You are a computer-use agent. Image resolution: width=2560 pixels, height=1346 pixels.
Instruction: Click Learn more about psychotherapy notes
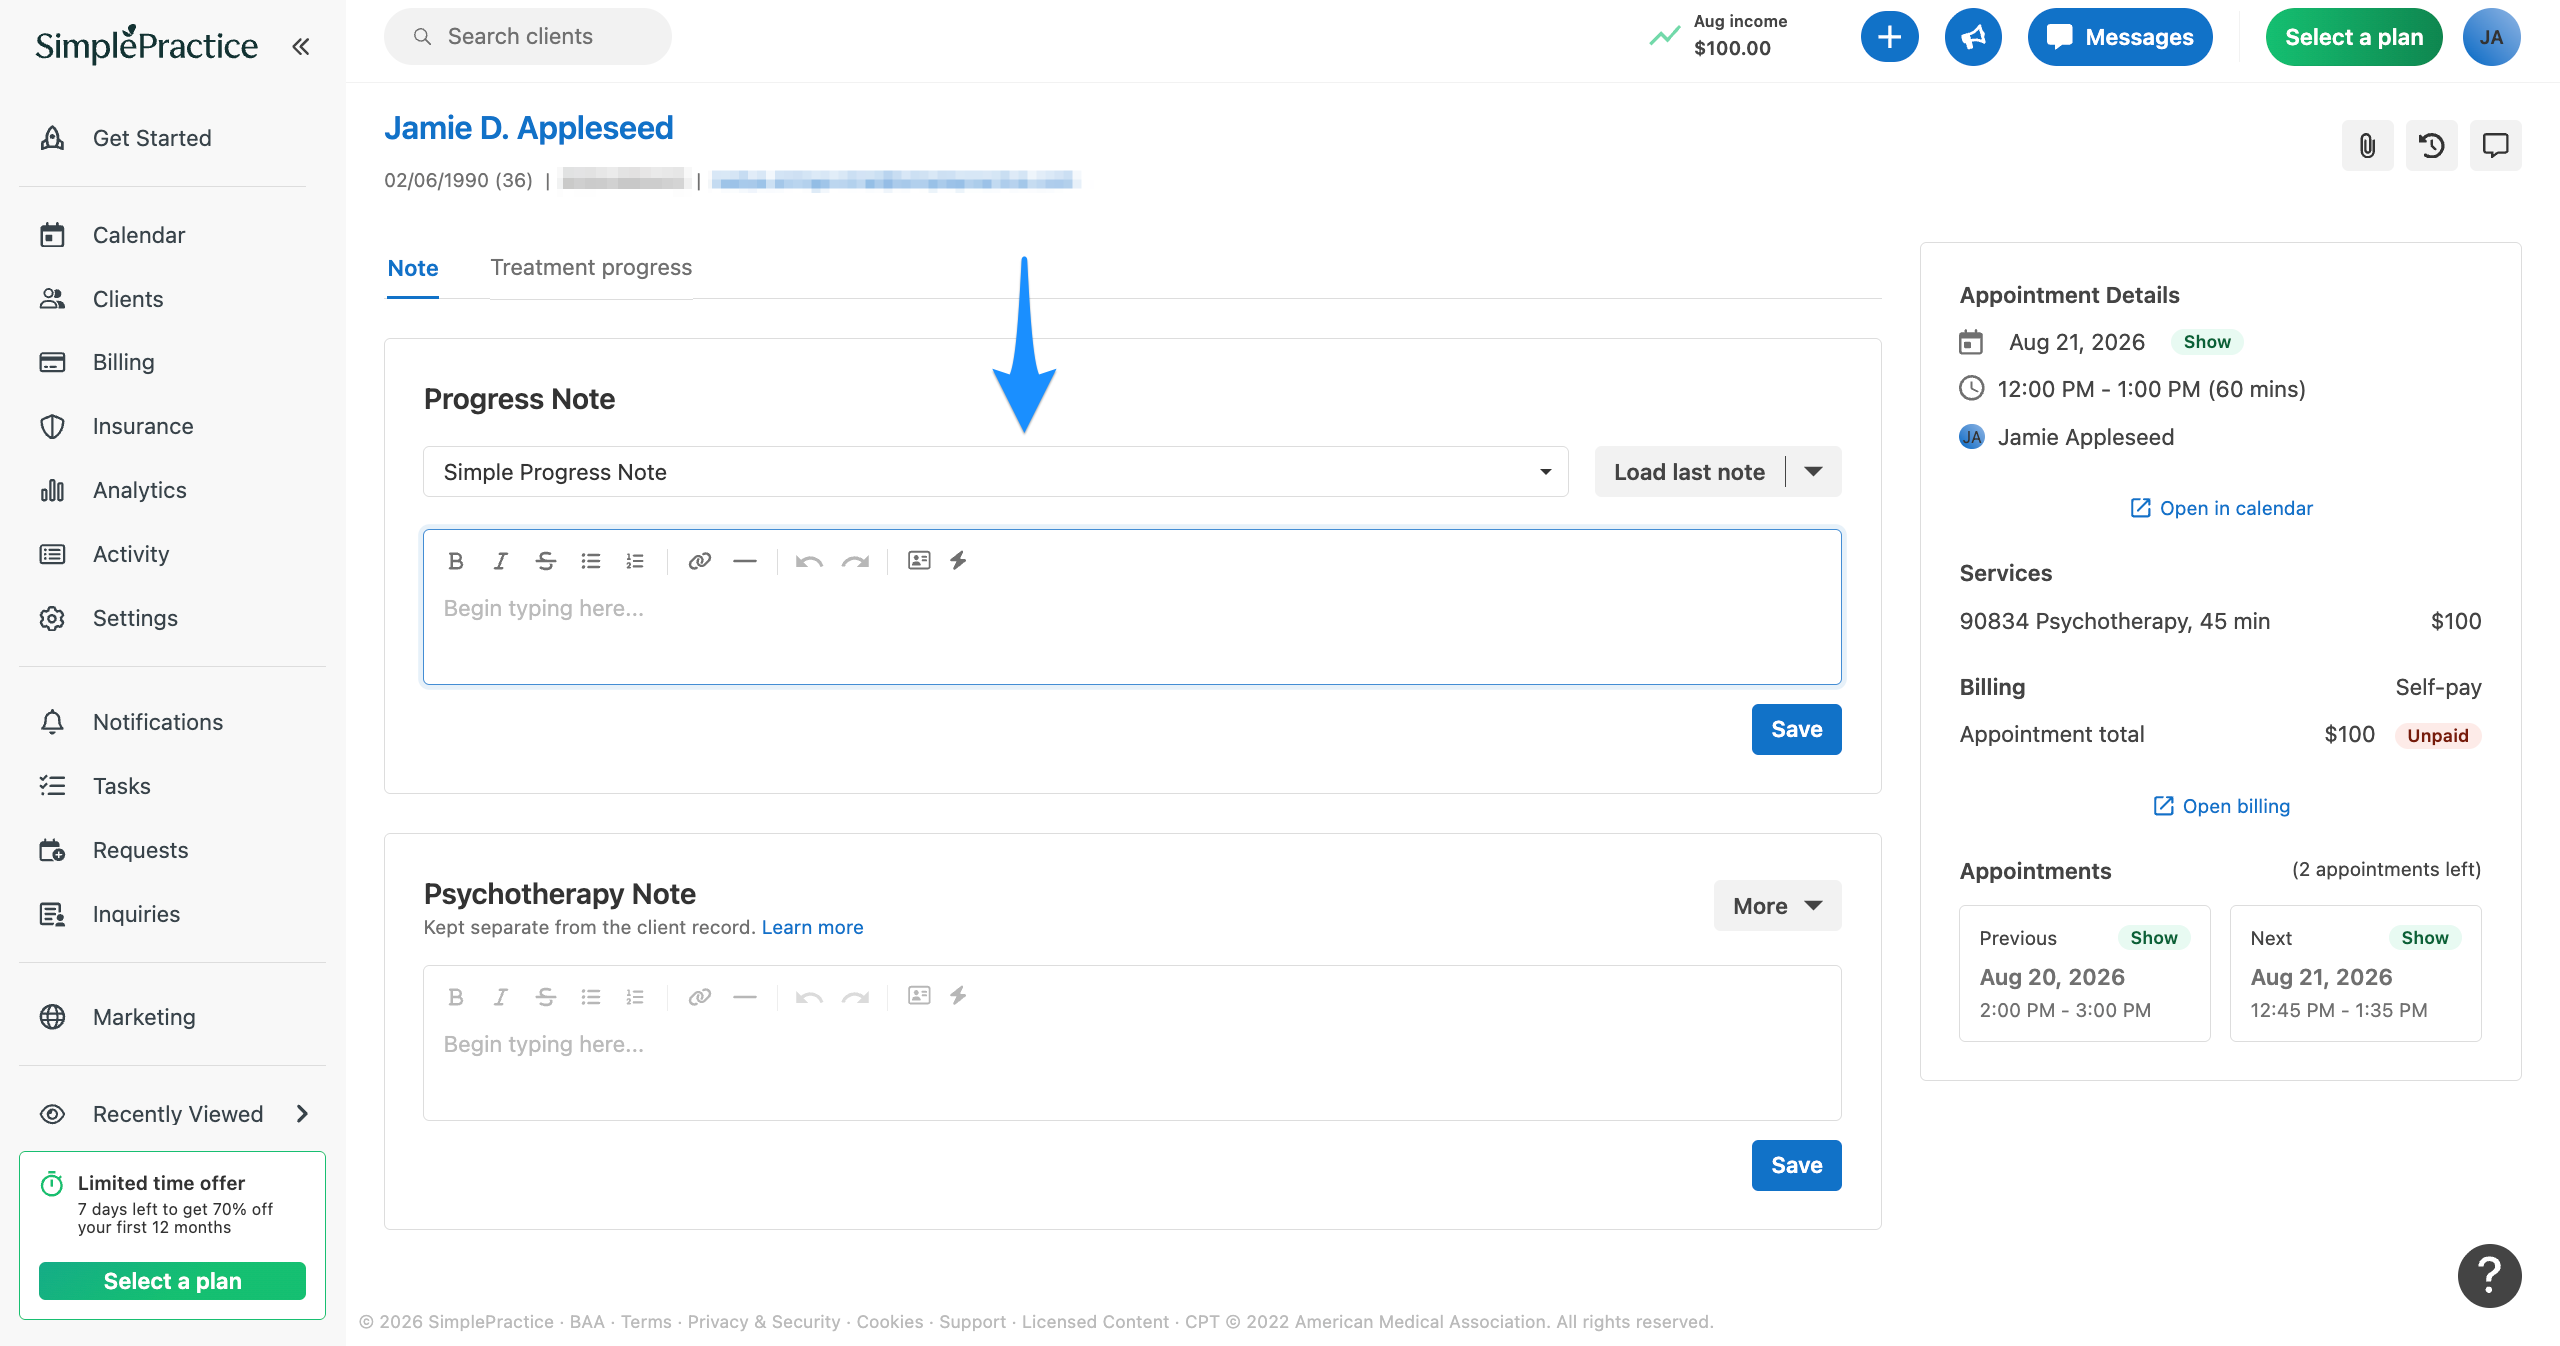[x=812, y=927]
